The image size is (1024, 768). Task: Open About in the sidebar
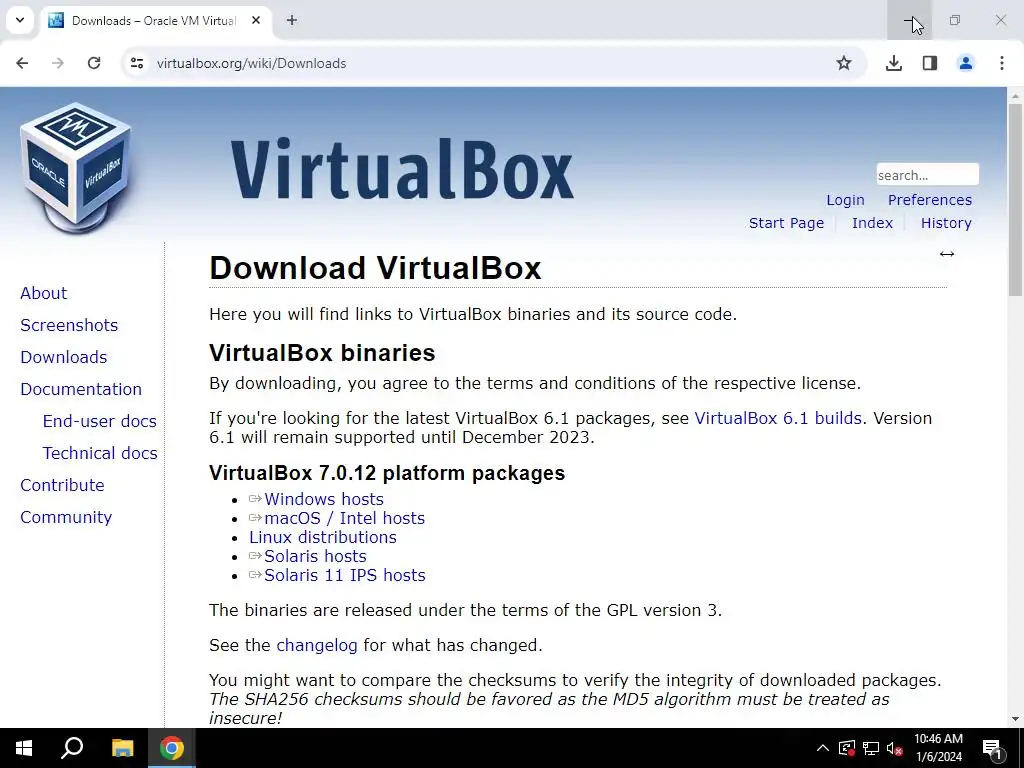pos(44,293)
